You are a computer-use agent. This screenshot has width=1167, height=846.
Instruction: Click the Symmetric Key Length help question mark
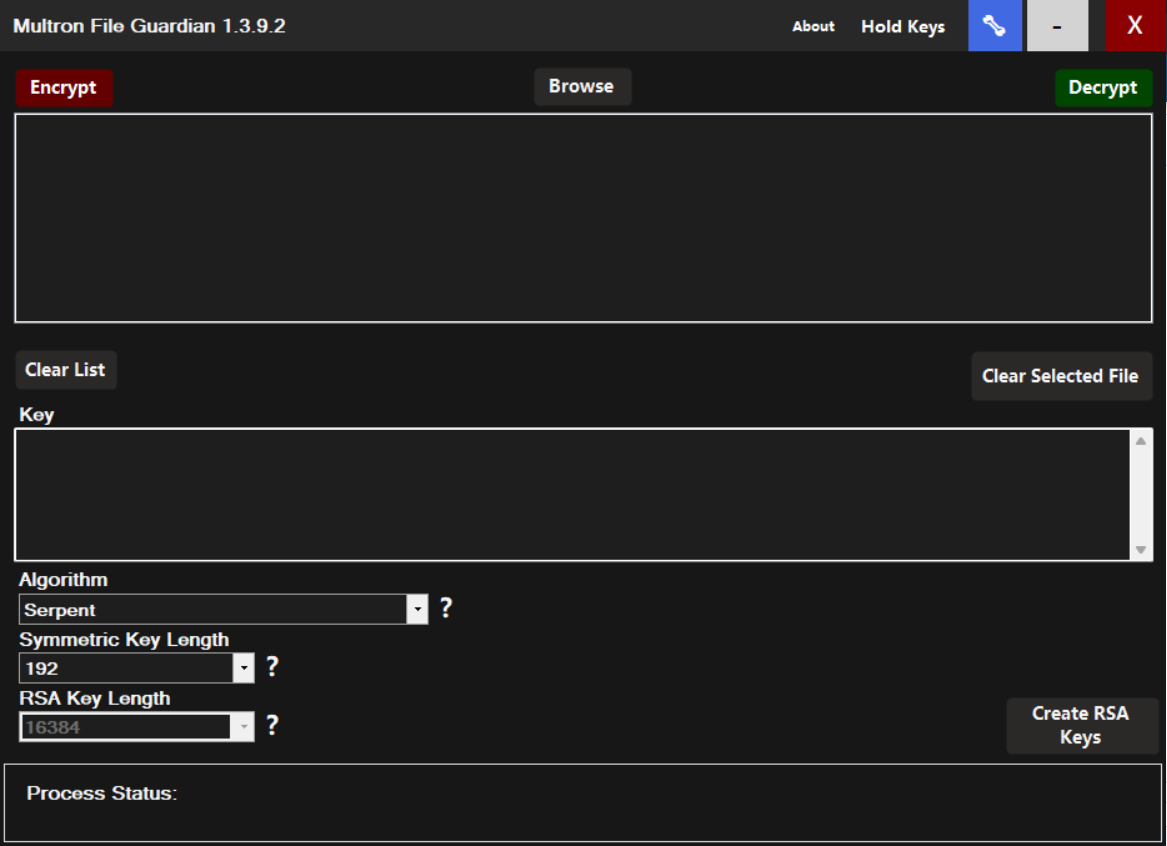pos(272,666)
